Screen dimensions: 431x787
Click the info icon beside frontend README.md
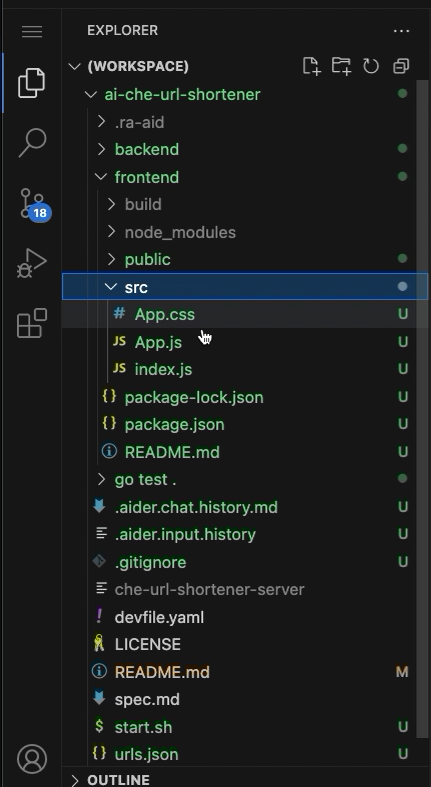[109, 451]
